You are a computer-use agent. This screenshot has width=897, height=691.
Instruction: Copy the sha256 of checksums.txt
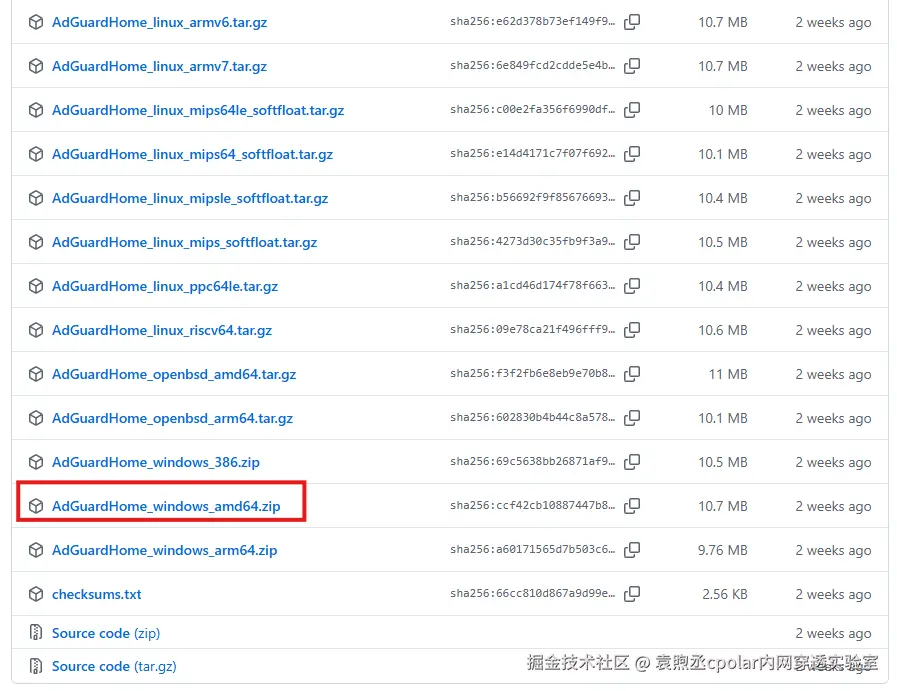pos(632,594)
